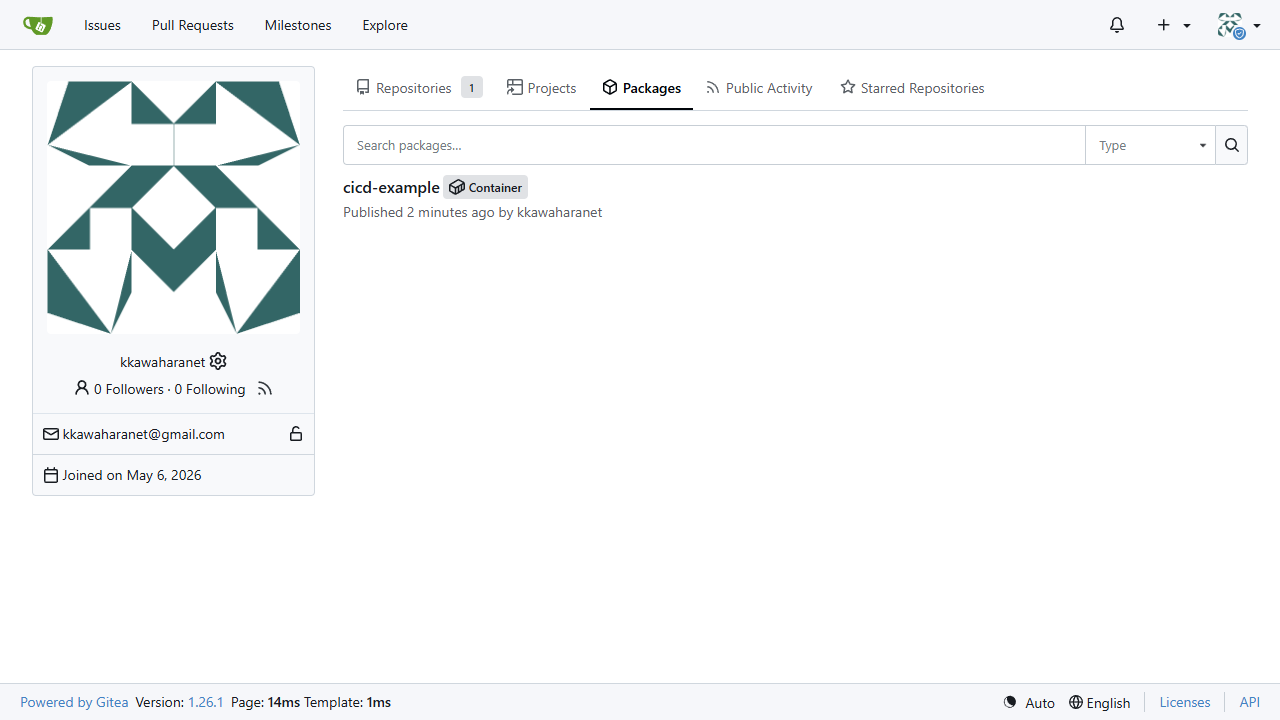Switch to the Projects tab

[x=541, y=88]
